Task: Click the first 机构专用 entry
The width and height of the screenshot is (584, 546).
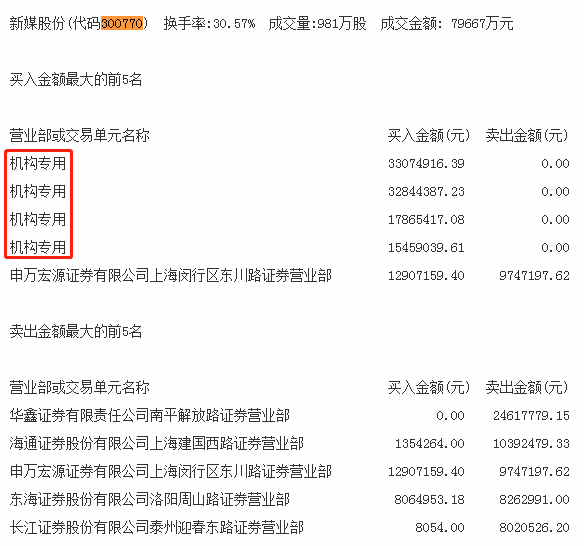Action: click(38, 164)
